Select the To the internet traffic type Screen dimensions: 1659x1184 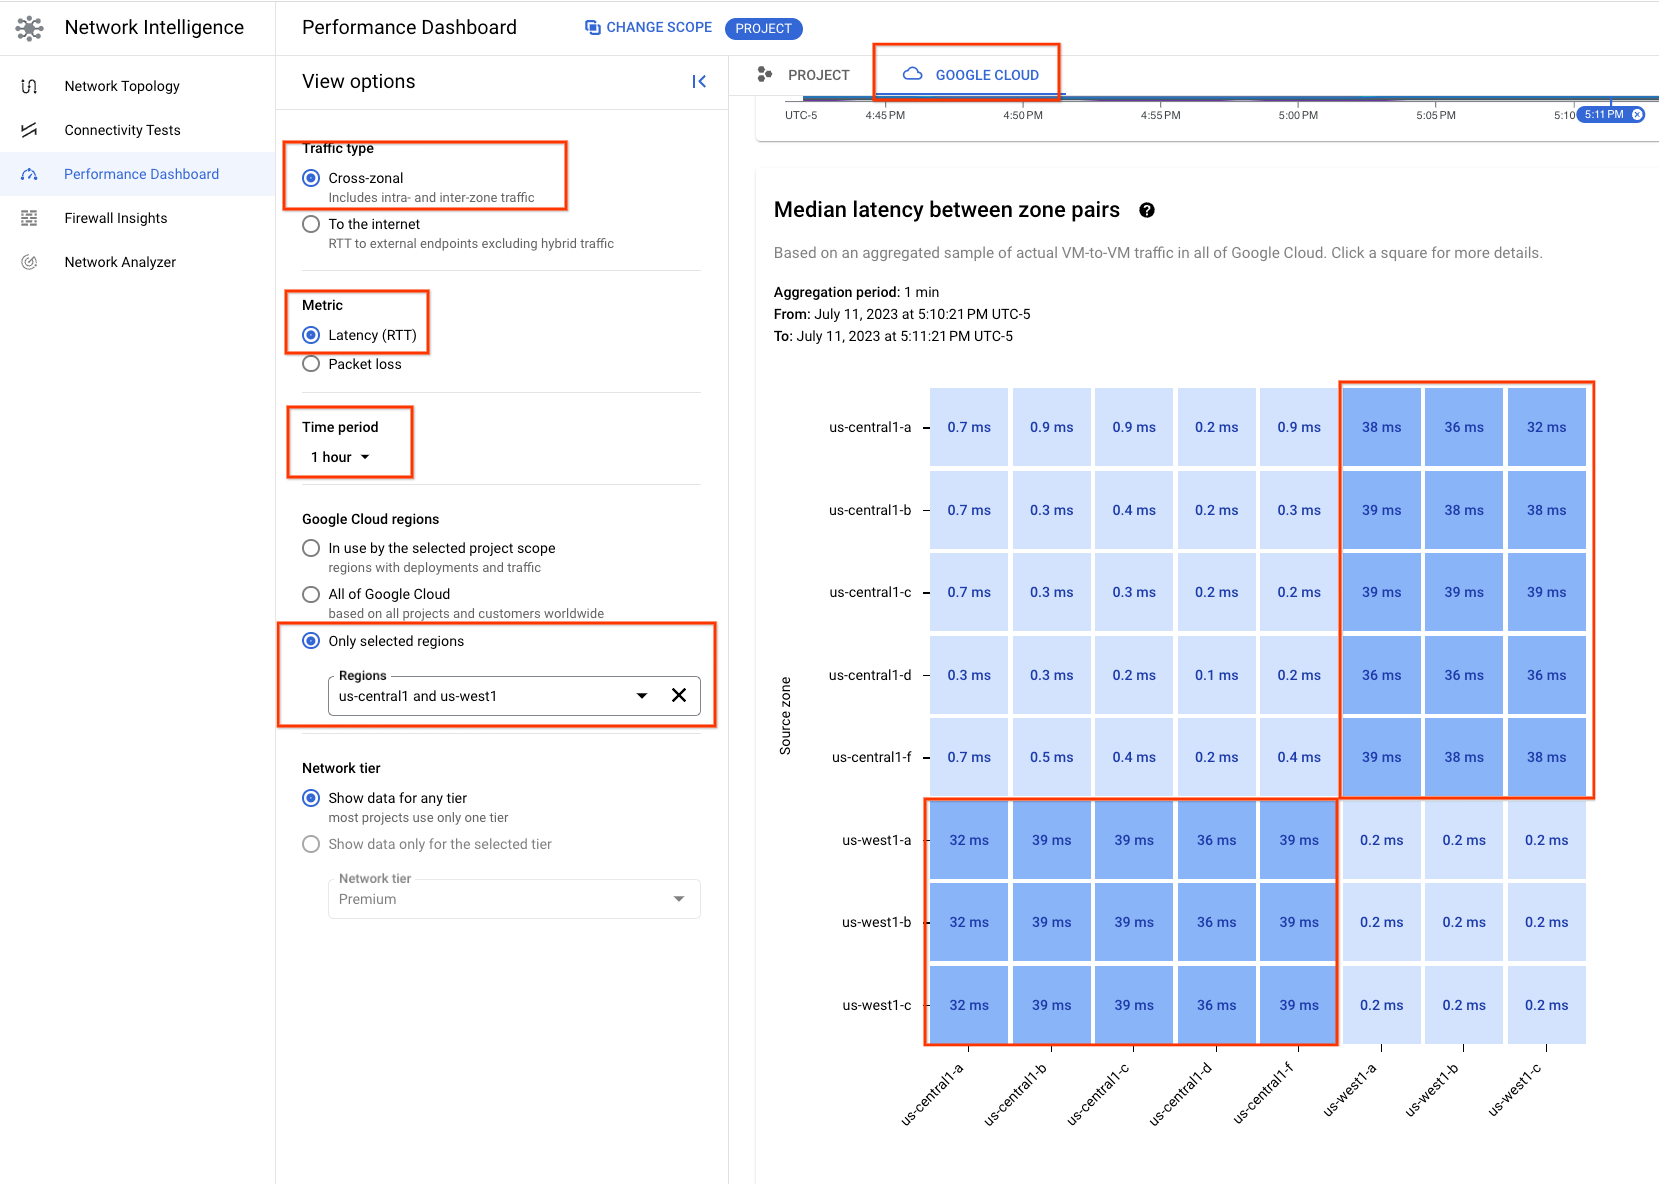click(311, 224)
